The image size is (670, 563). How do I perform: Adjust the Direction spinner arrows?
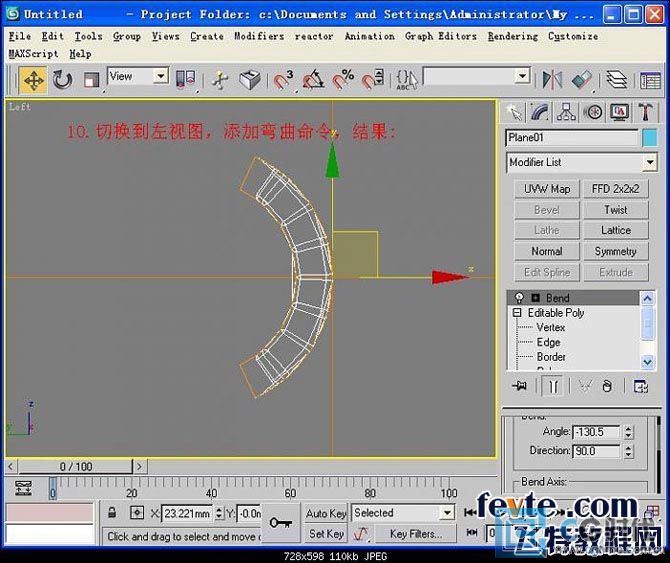point(628,451)
